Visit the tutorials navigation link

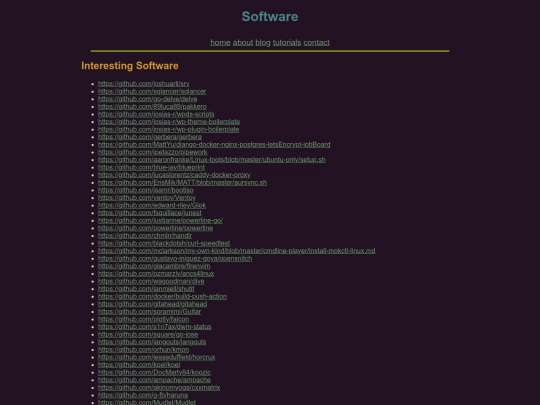(287, 42)
